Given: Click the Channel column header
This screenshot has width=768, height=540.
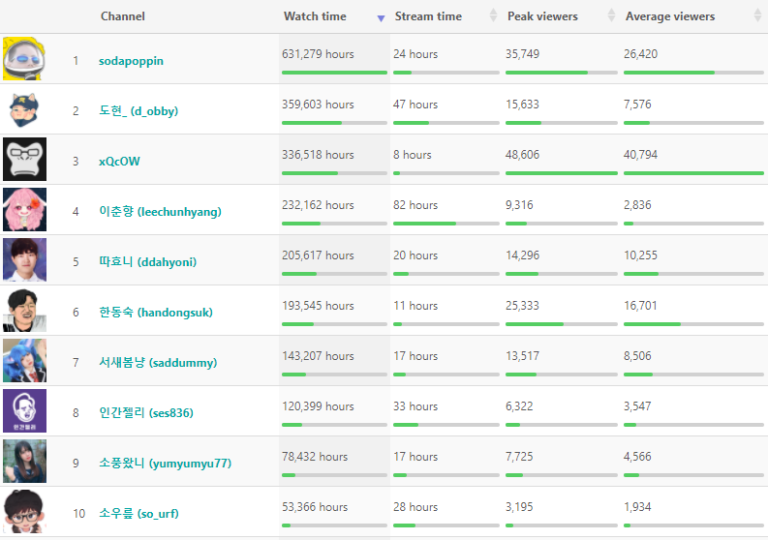Looking at the screenshot, I should (122, 17).
